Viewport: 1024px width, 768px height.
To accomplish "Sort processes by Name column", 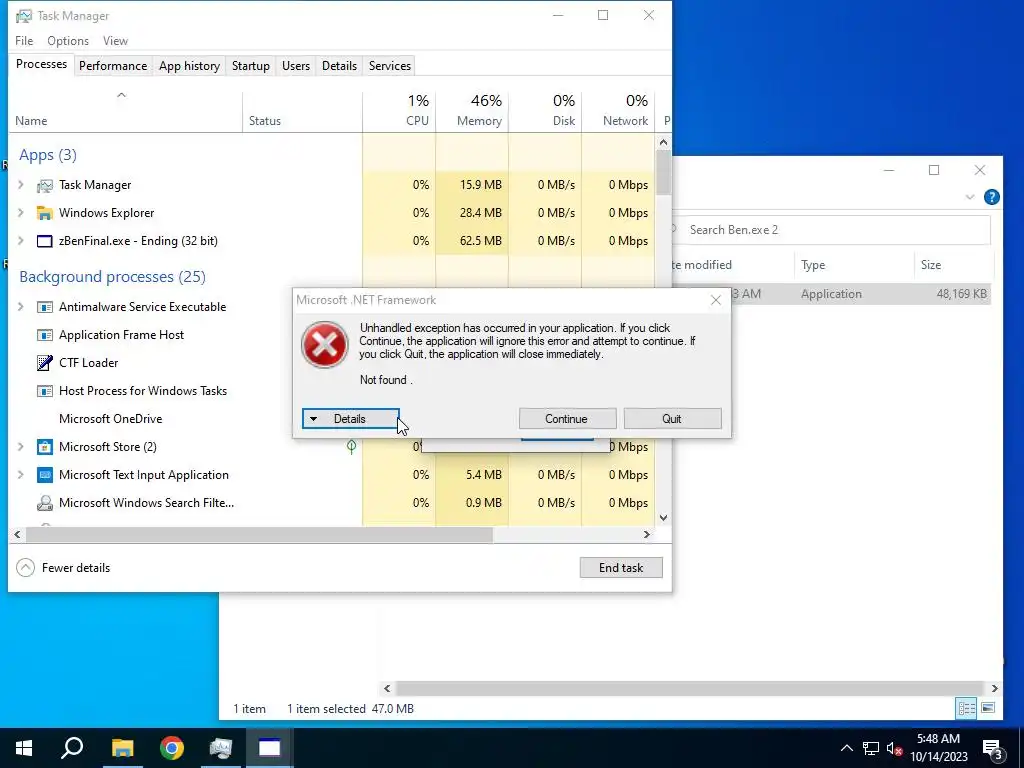I will 125,111.
